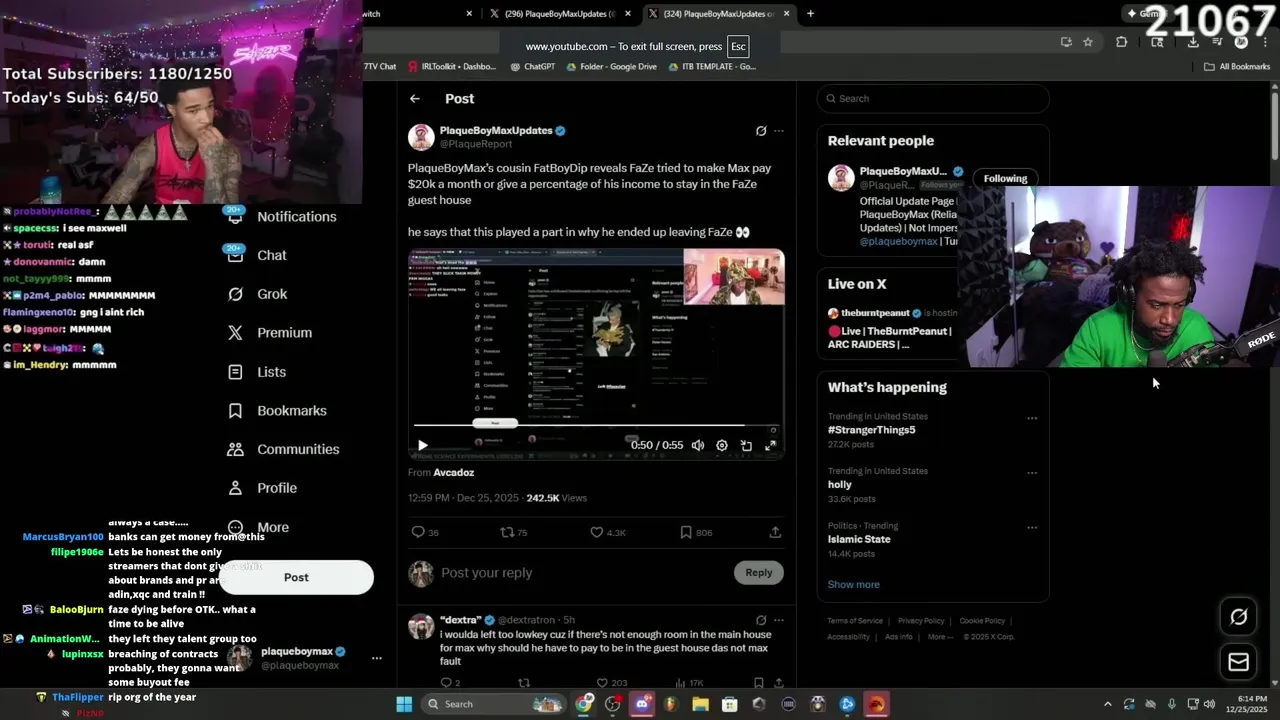Open Discord from the taskbar
The width and height of the screenshot is (1280, 720).
pyautogui.click(x=642, y=704)
